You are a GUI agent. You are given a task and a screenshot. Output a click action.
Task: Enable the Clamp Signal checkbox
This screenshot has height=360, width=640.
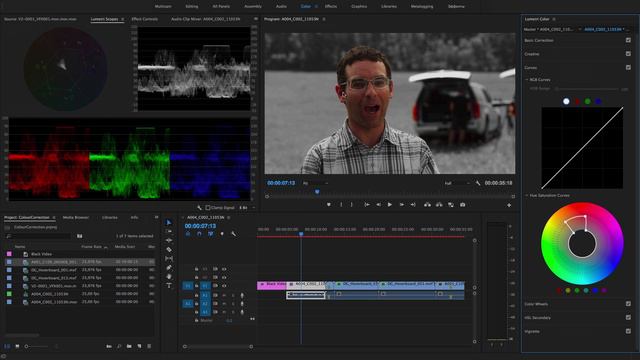click(x=207, y=208)
